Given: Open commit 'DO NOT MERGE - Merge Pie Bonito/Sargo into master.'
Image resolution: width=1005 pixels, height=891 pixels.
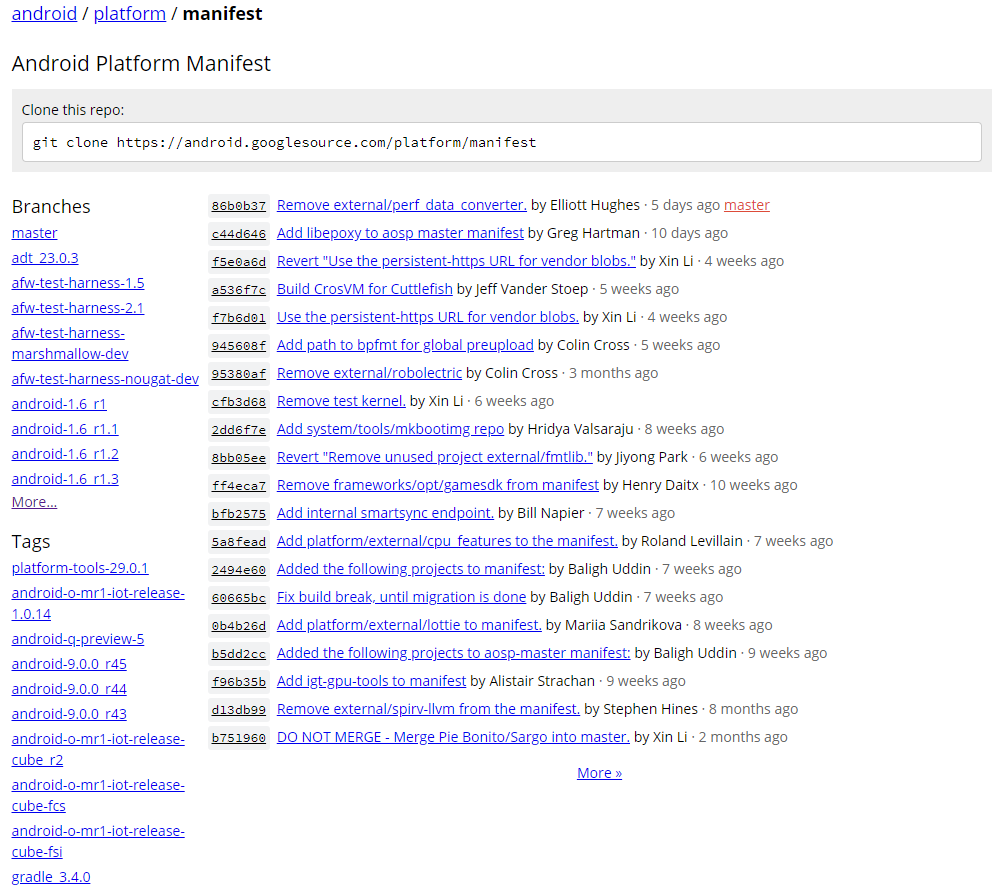Looking at the screenshot, I should click(453, 737).
